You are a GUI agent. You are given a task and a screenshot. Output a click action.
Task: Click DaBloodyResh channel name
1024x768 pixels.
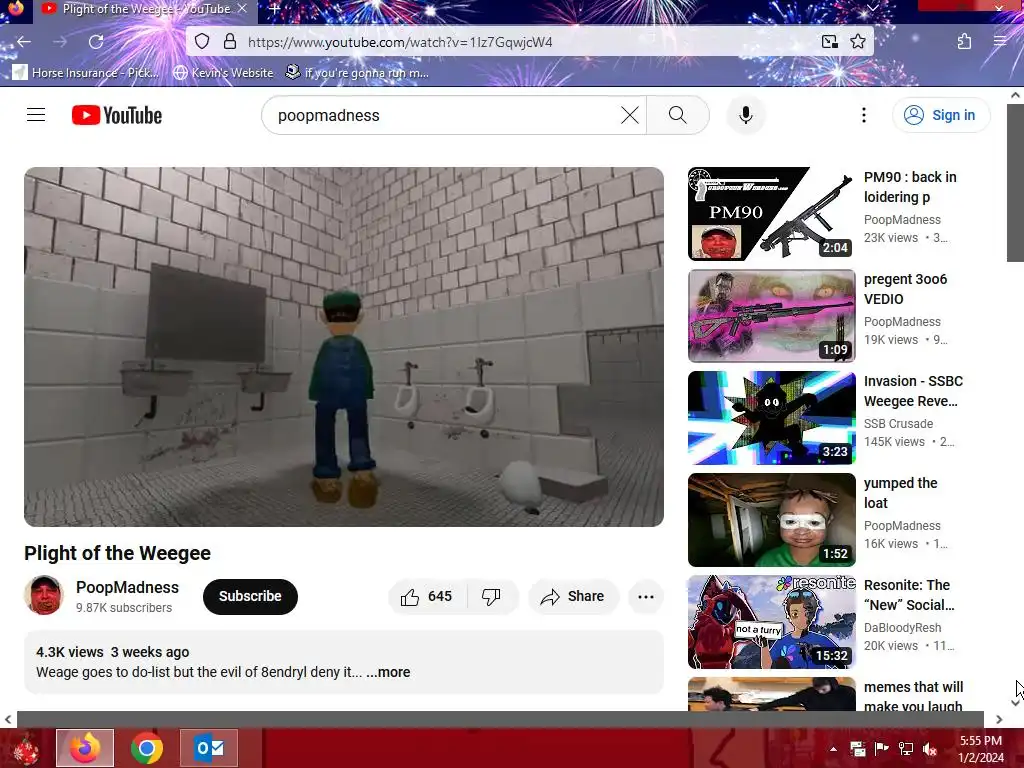902,627
